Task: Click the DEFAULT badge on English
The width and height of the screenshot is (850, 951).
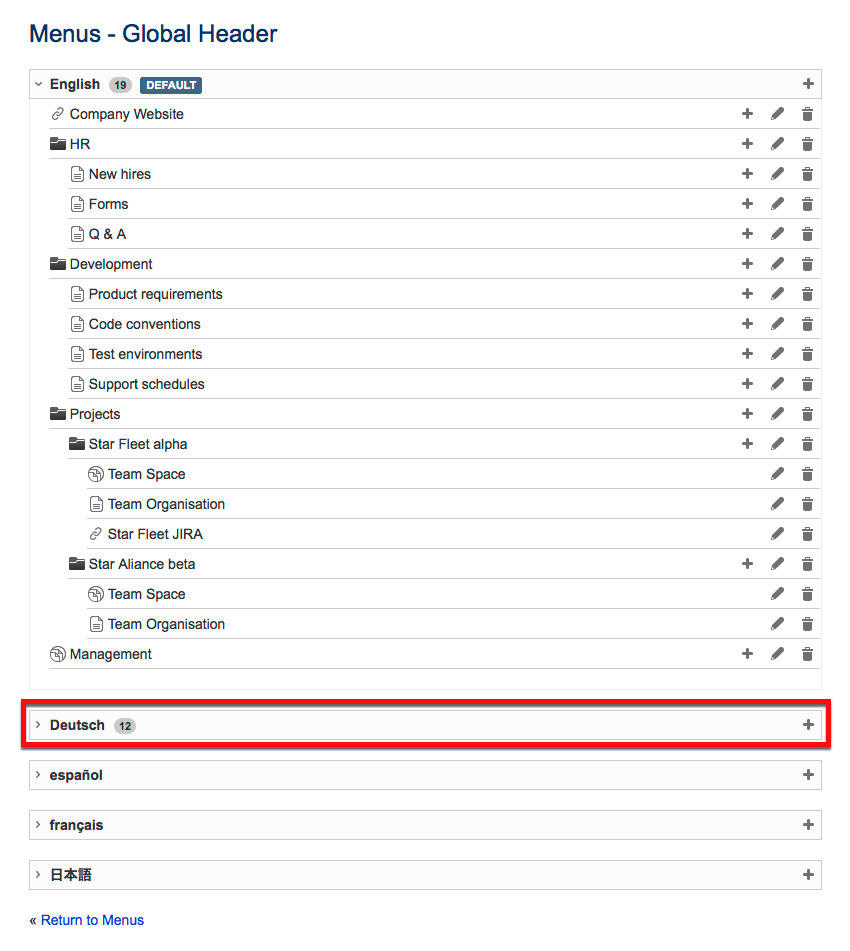Action: 171,85
